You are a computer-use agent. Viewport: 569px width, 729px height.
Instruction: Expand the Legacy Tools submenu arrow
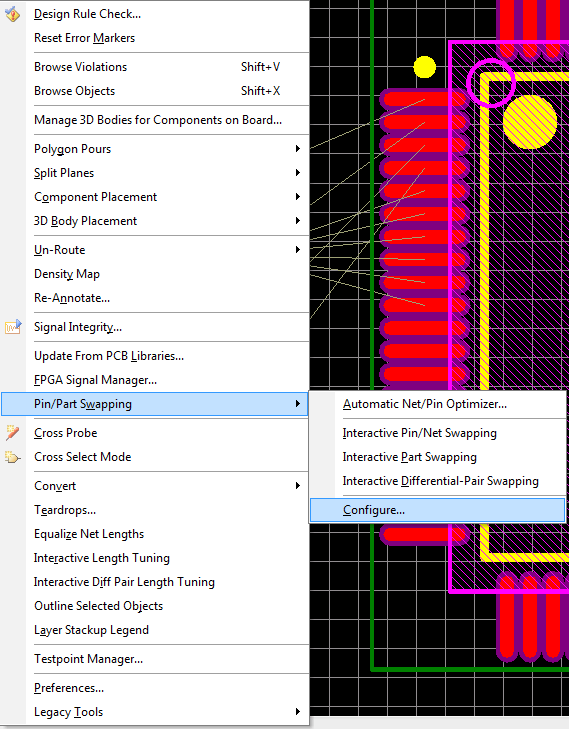pyautogui.click(x=298, y=712)
